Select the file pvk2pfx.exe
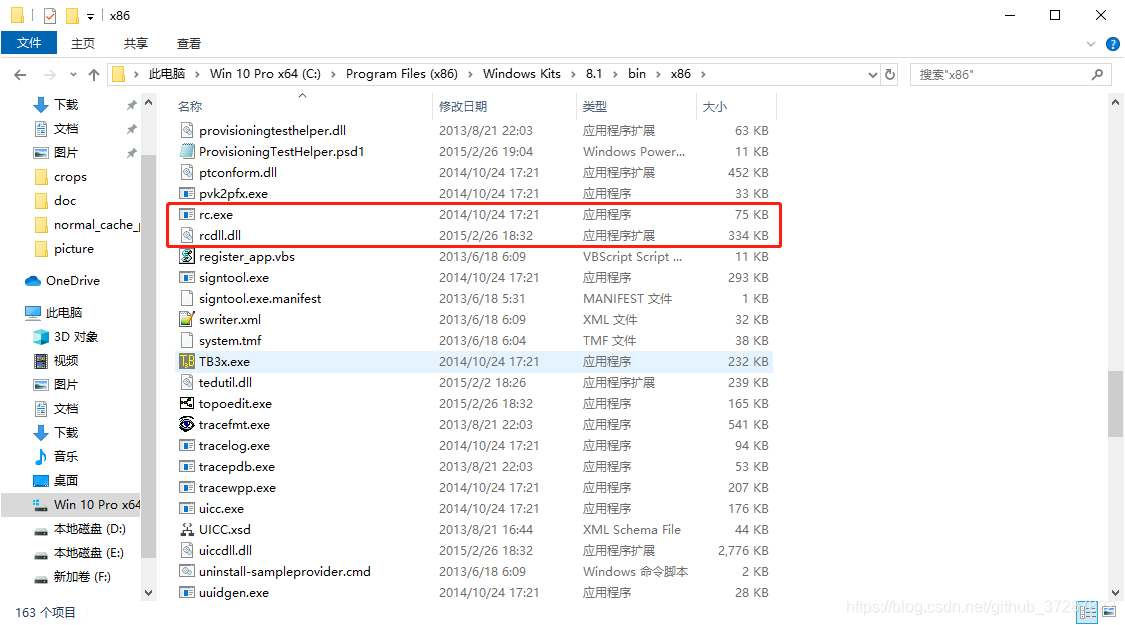This screenshot has width=1125, height=625. click(x=233, y=194)
